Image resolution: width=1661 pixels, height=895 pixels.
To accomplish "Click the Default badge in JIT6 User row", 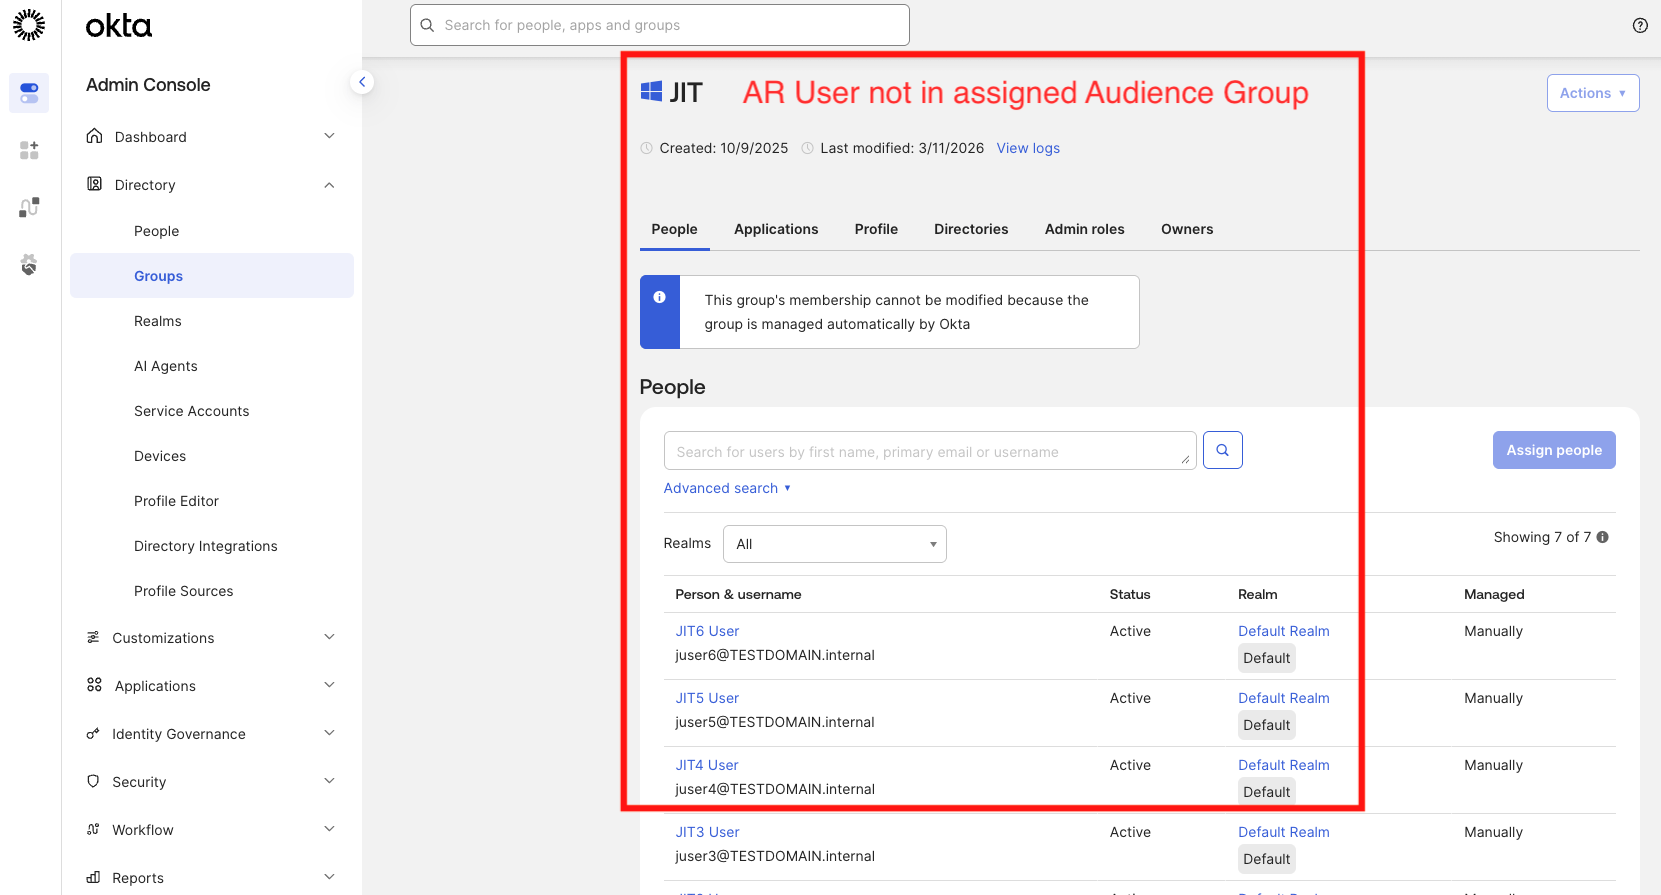I will click(1267, 658).
